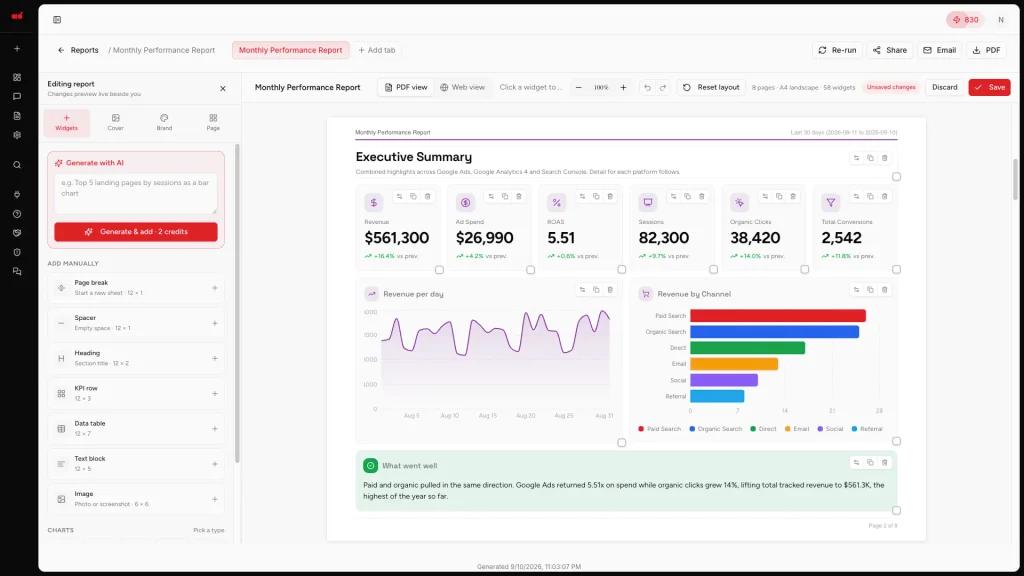Image resolution: width=1024 pixels, height=576 pixels.
Task: Increase zoom with the plus button
Action: click(x=623, y=88)
